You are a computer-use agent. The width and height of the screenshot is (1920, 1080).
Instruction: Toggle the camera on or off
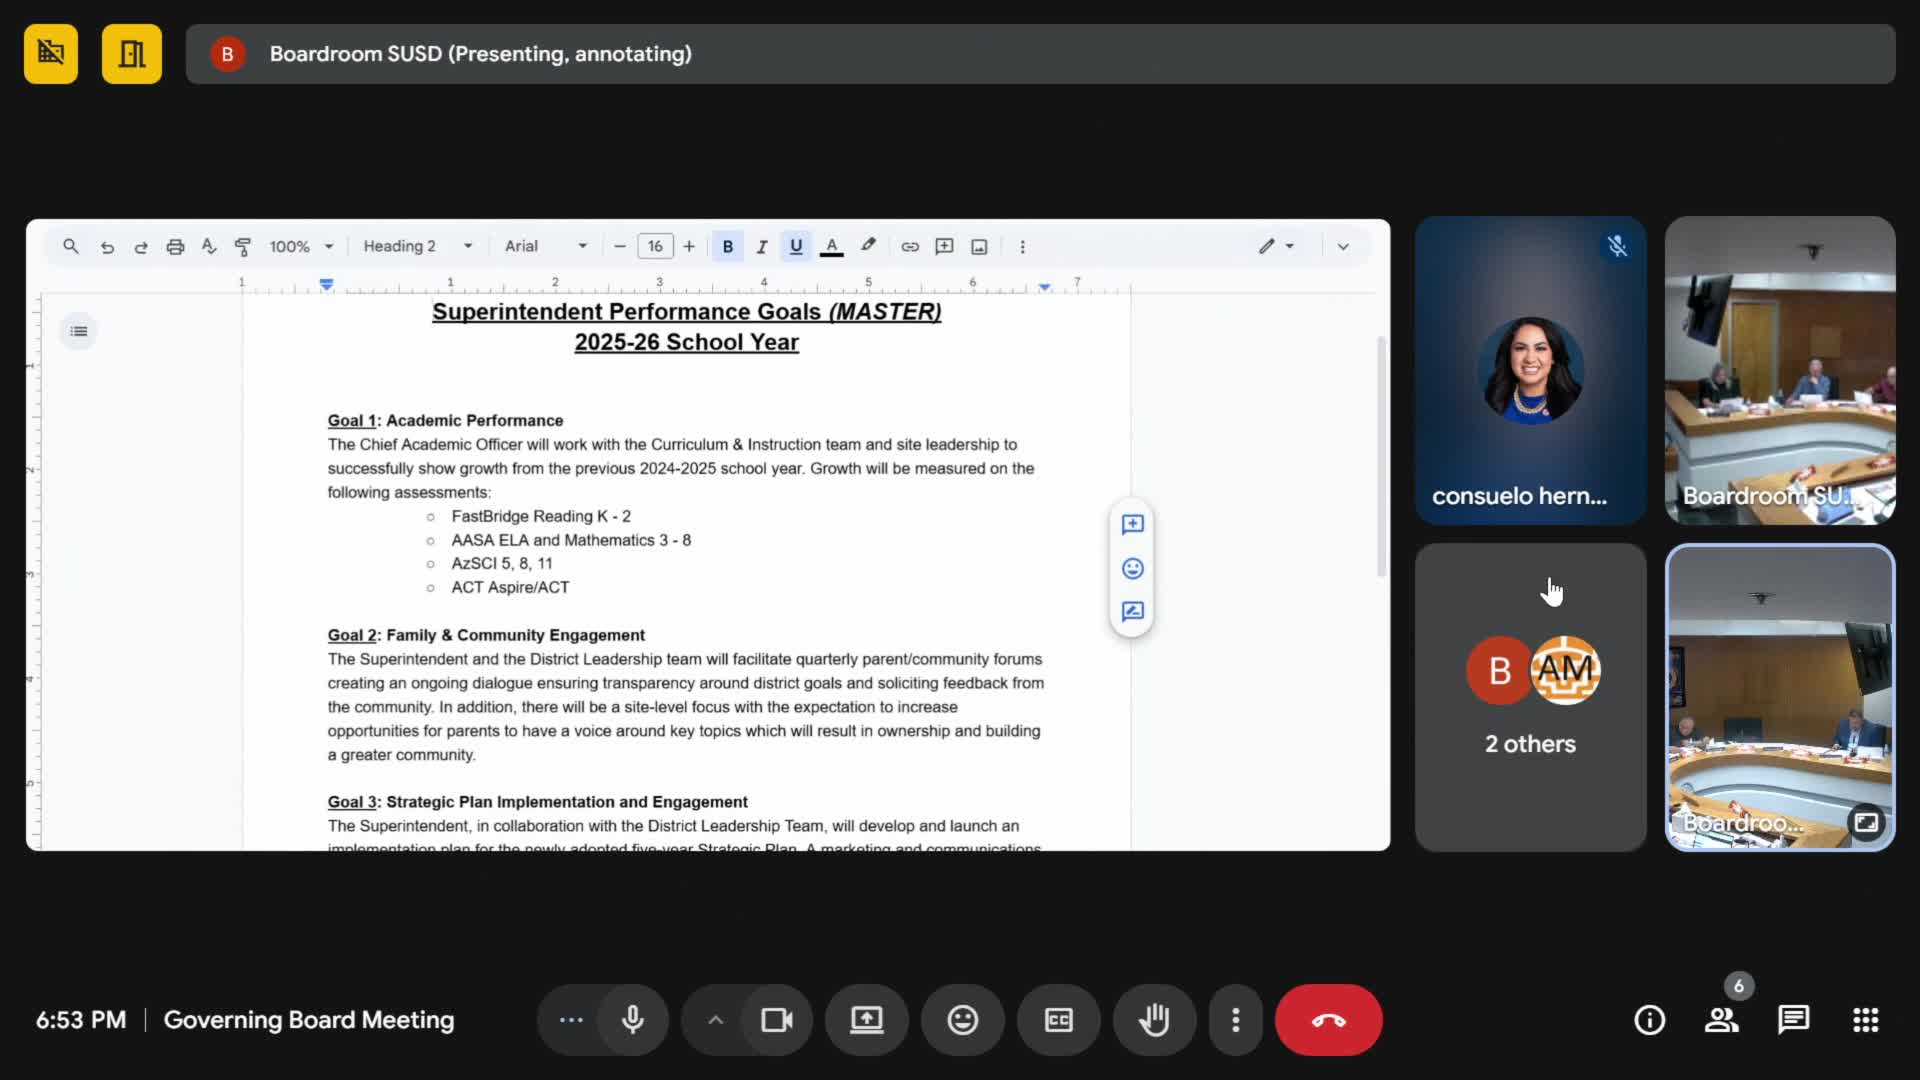(x=776, y=1020)
